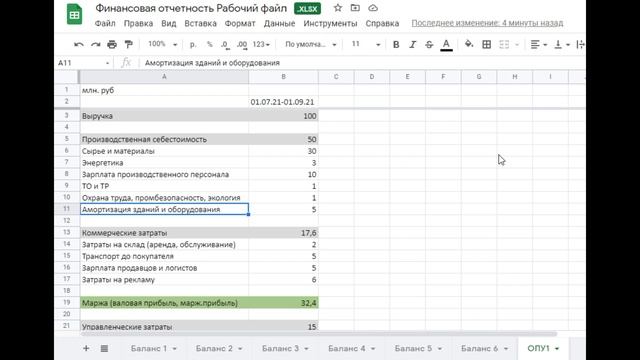Image resolution: width=640 pixels, height=360 pixels.
Task: Click the formula bar content
Action: (x=212, y=63)
